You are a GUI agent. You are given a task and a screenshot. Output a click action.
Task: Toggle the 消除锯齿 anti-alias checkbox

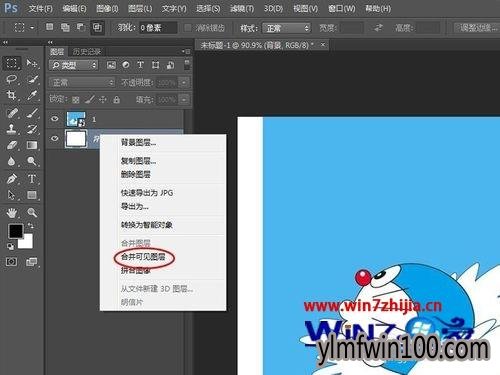pyautogui.click(x=188, y=28)
